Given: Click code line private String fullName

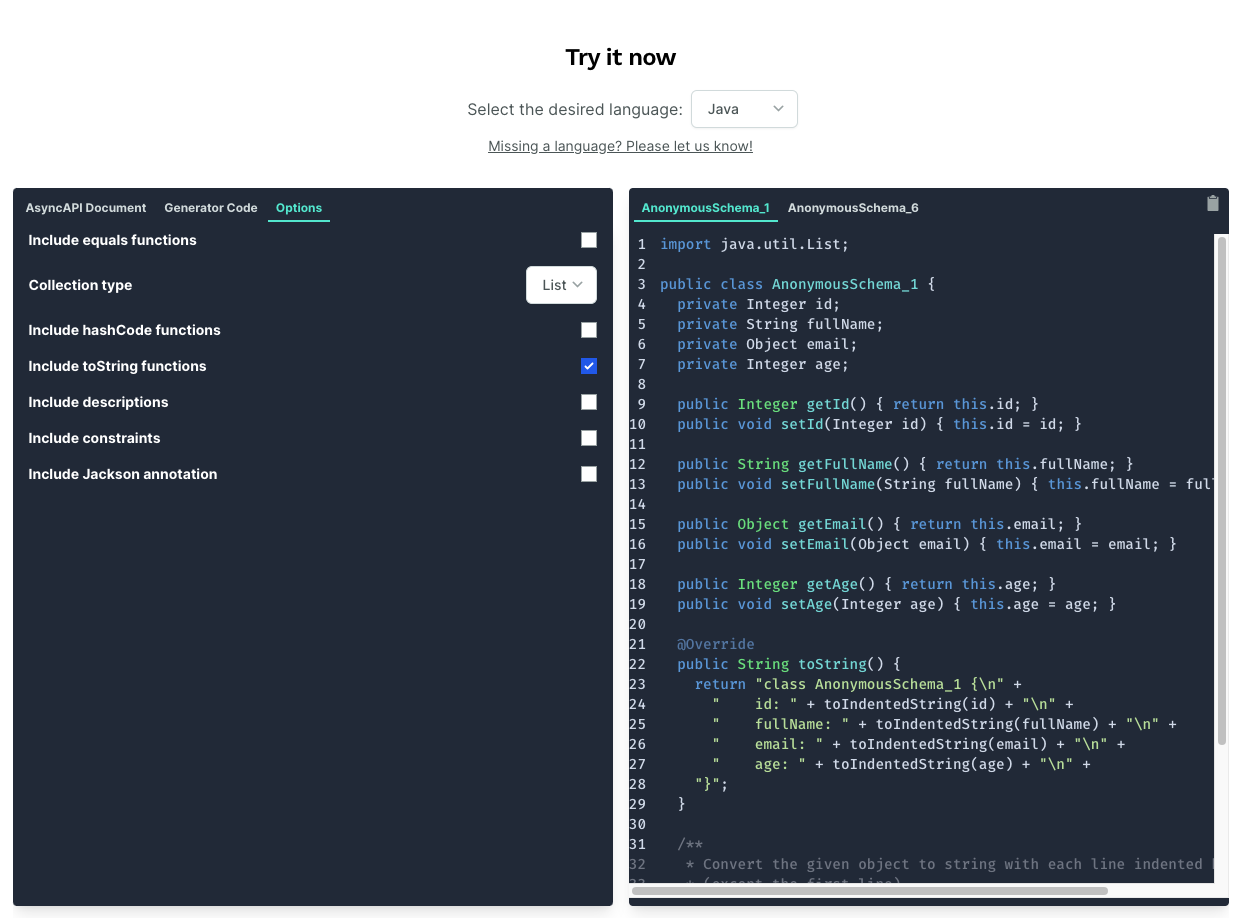Looking at the screenshot, I should pyautogui.click(x=780, y=324).
